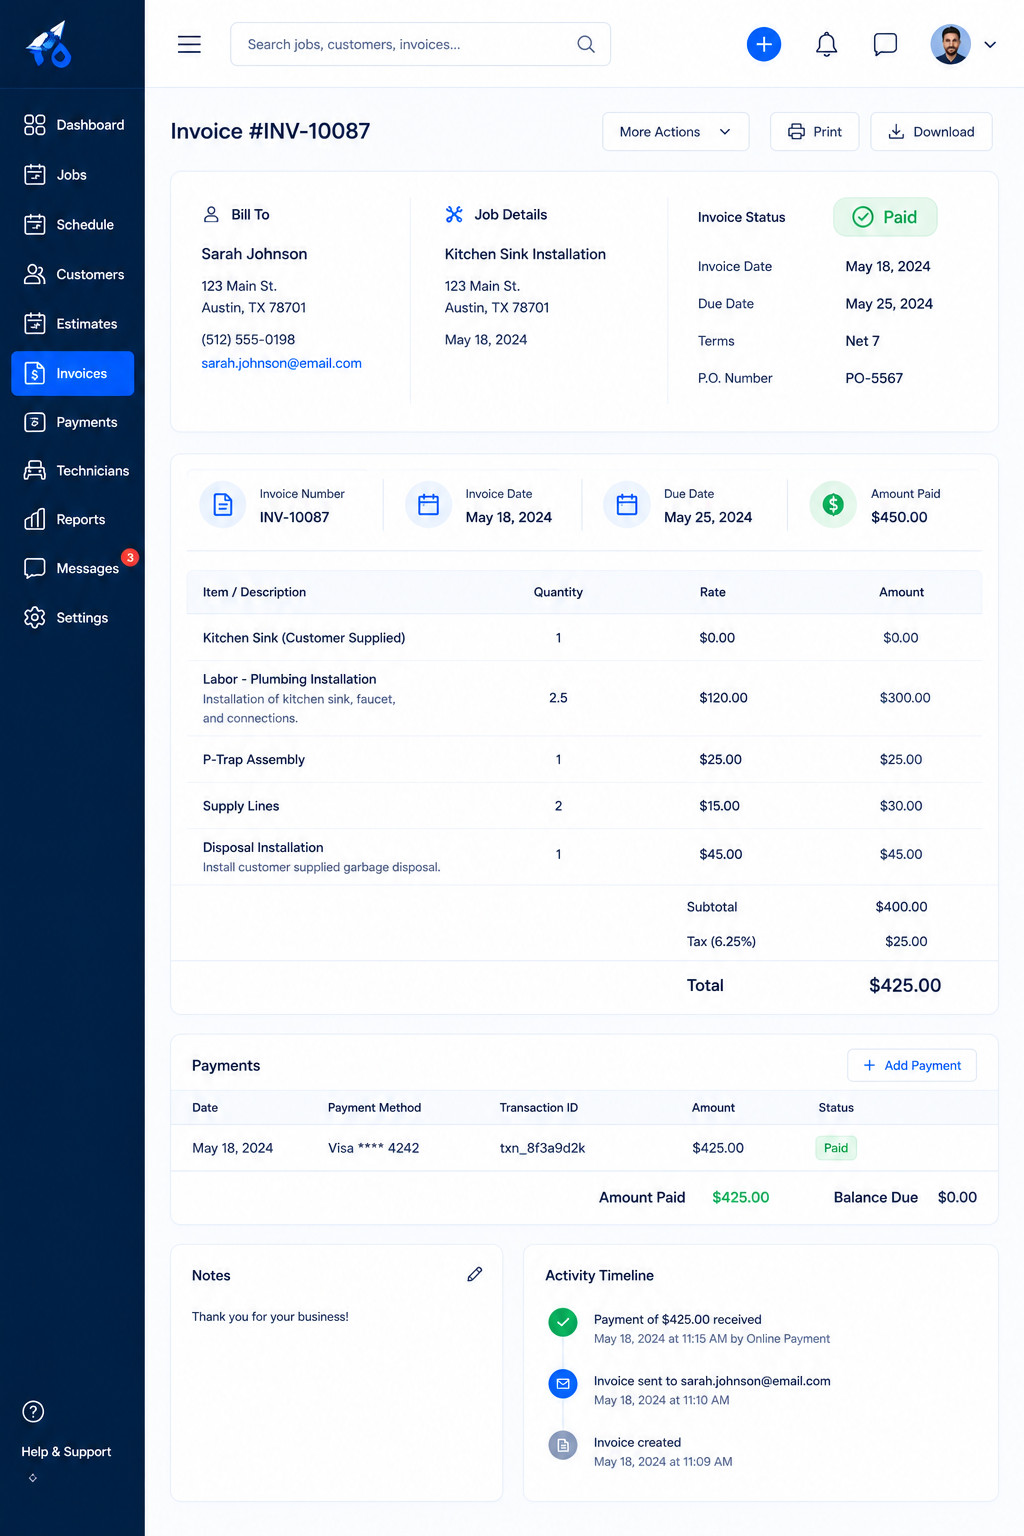Open Help & Support

click(x=66, y=1452)
